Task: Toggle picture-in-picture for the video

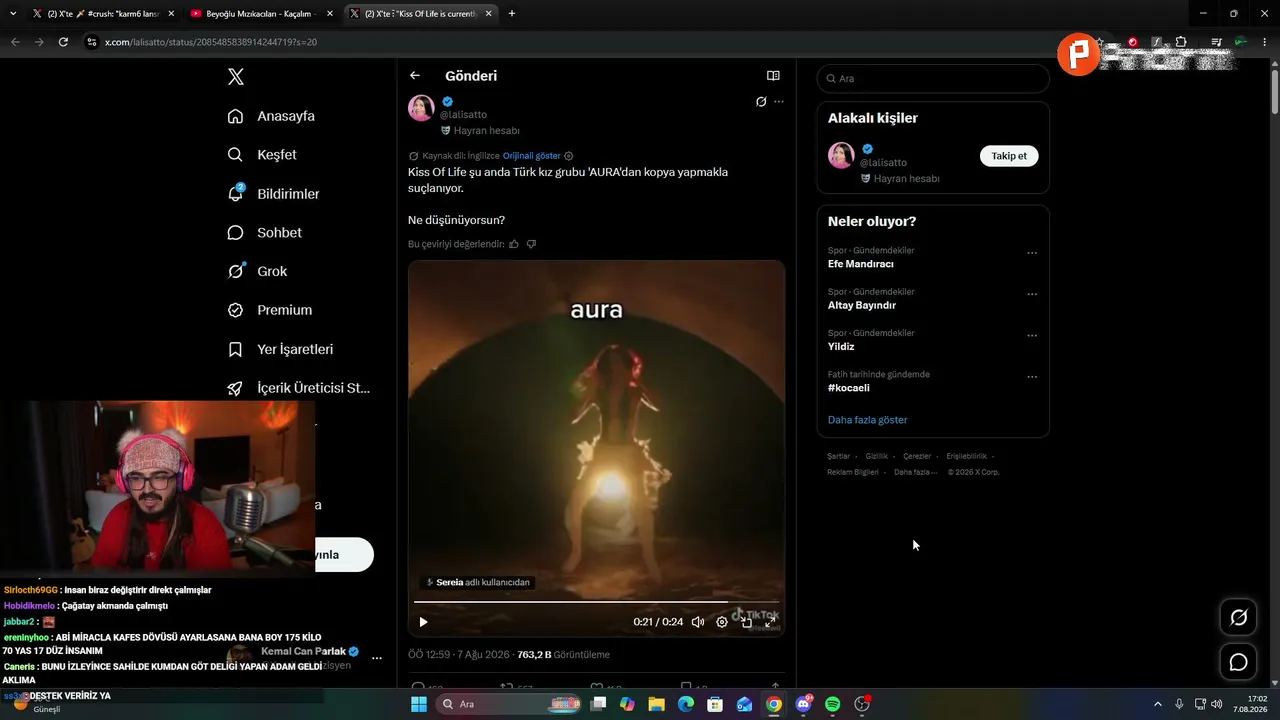Action: [746, 622]
